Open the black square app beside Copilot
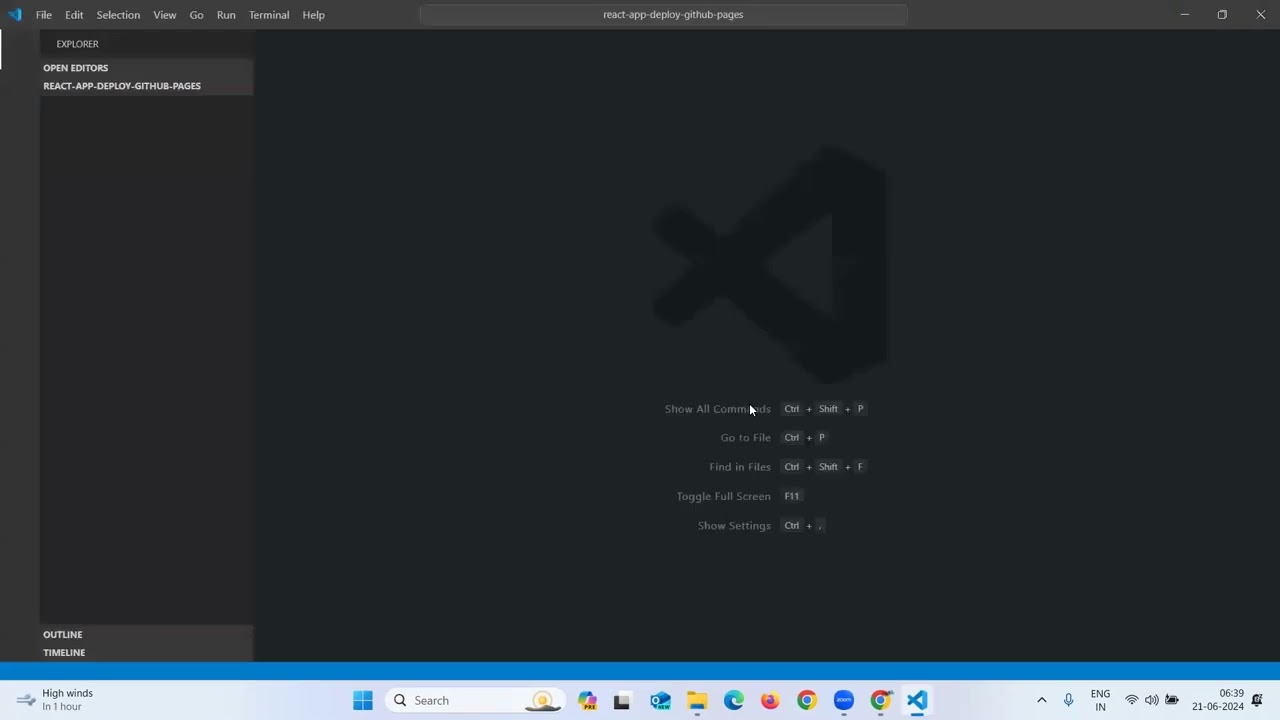 coord(621,700)
